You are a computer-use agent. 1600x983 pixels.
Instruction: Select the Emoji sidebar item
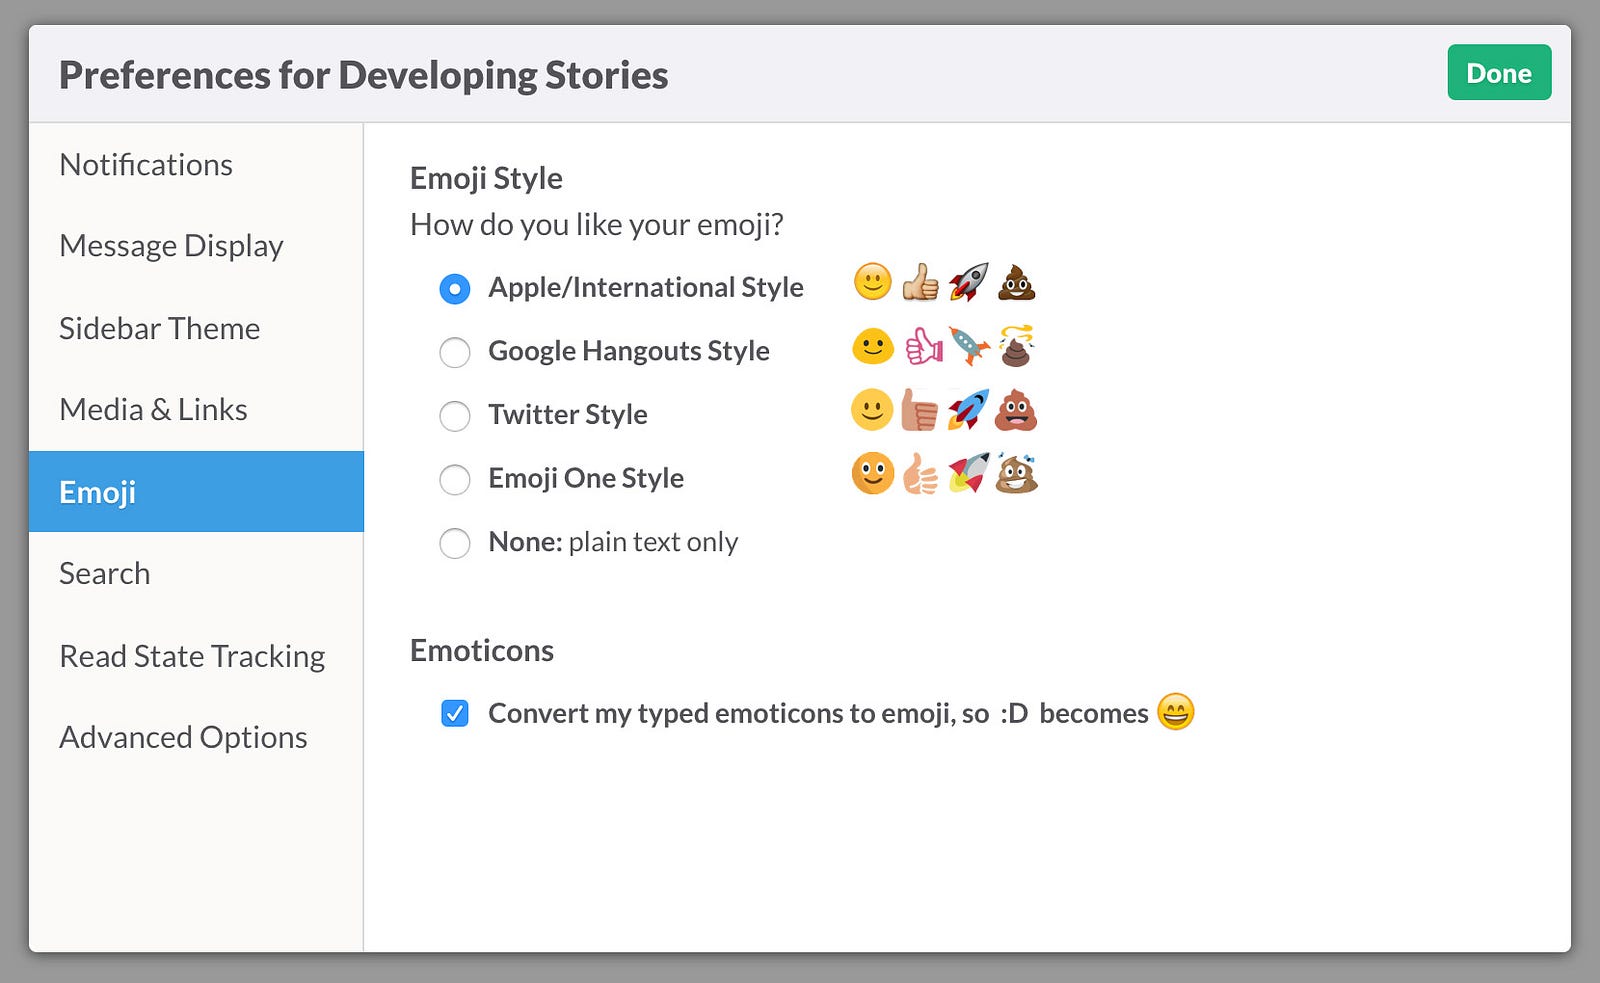tap(196, 491)
